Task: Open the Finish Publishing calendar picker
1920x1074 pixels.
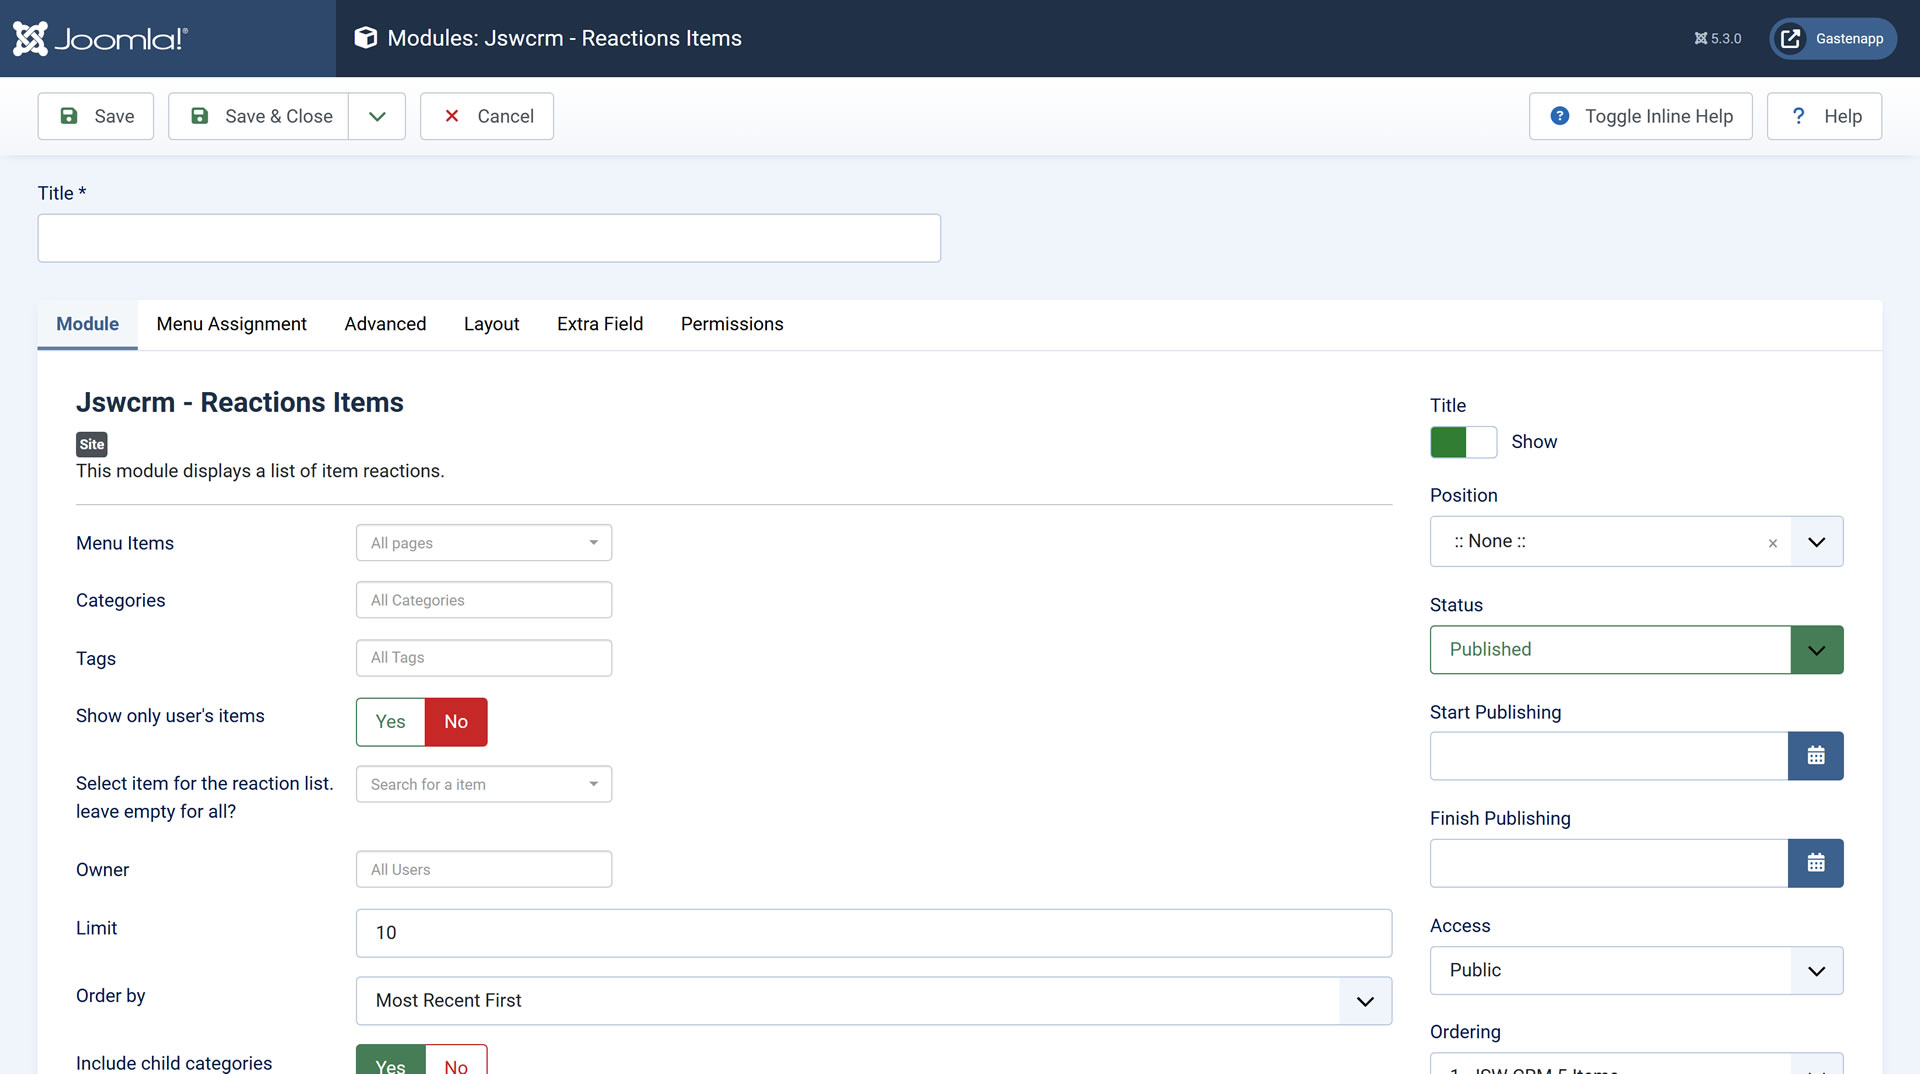Action: [x=1815, y=863]
